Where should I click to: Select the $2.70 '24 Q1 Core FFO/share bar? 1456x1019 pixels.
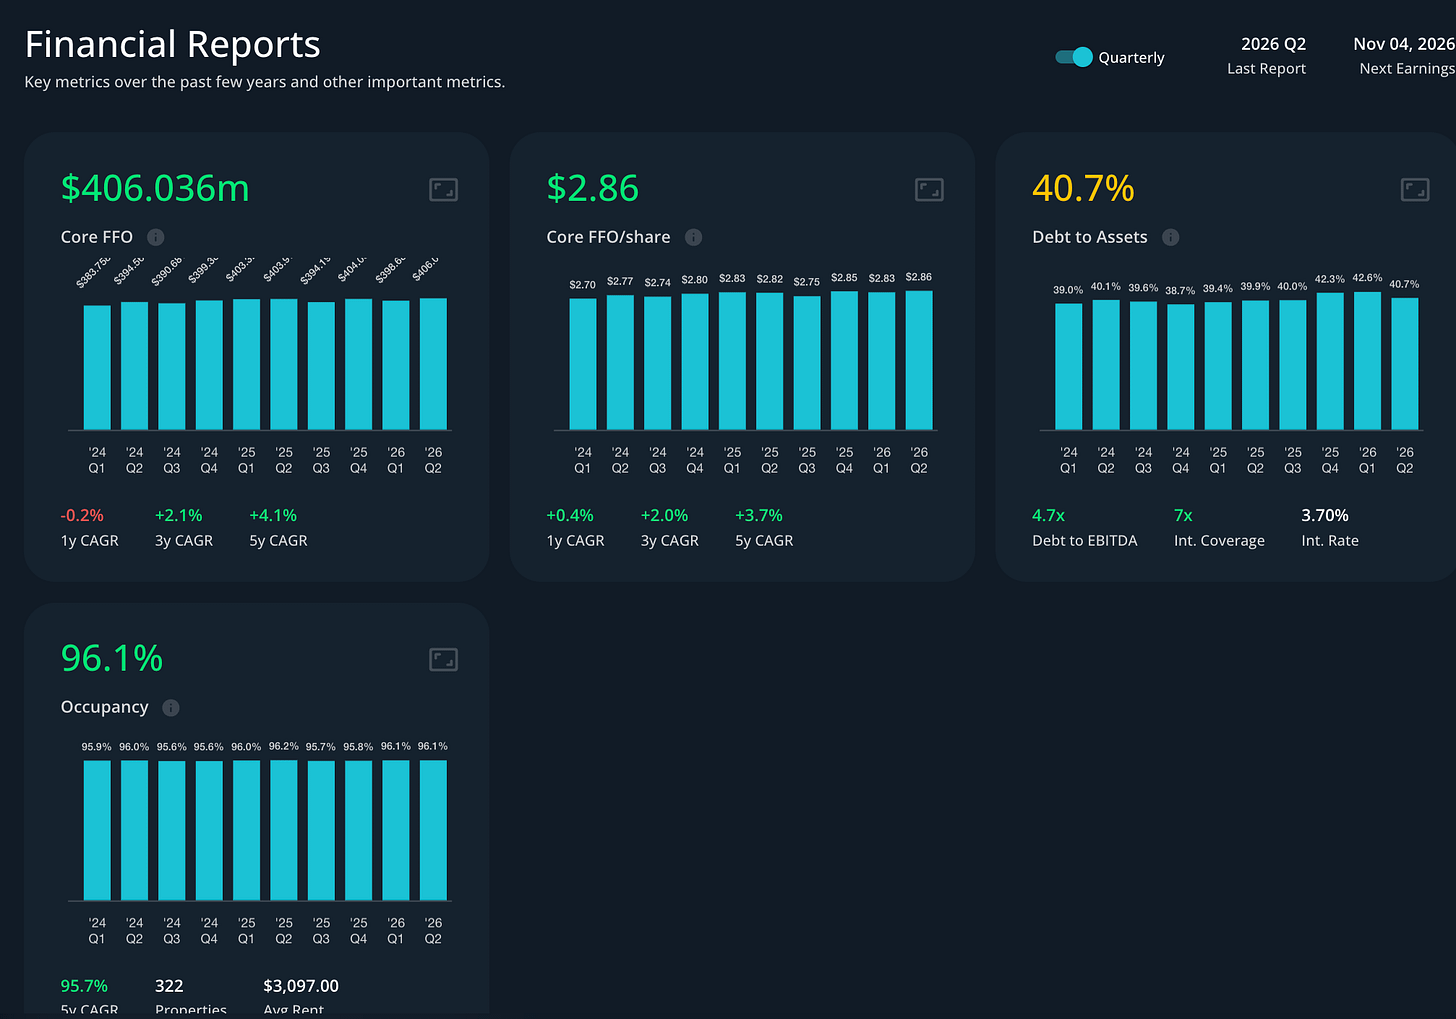click(x=583, y=364)
